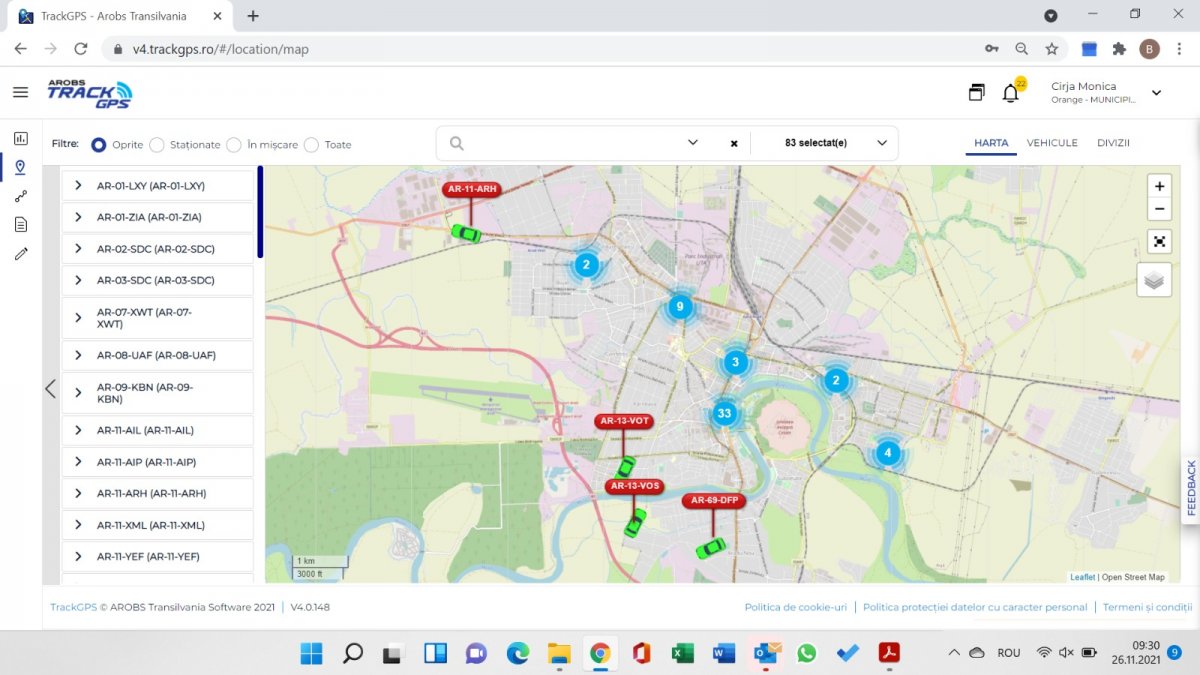Screen dimensions: 1200x675
Task: Open the Politica de cookie-uri link
Action: point(795,607)
